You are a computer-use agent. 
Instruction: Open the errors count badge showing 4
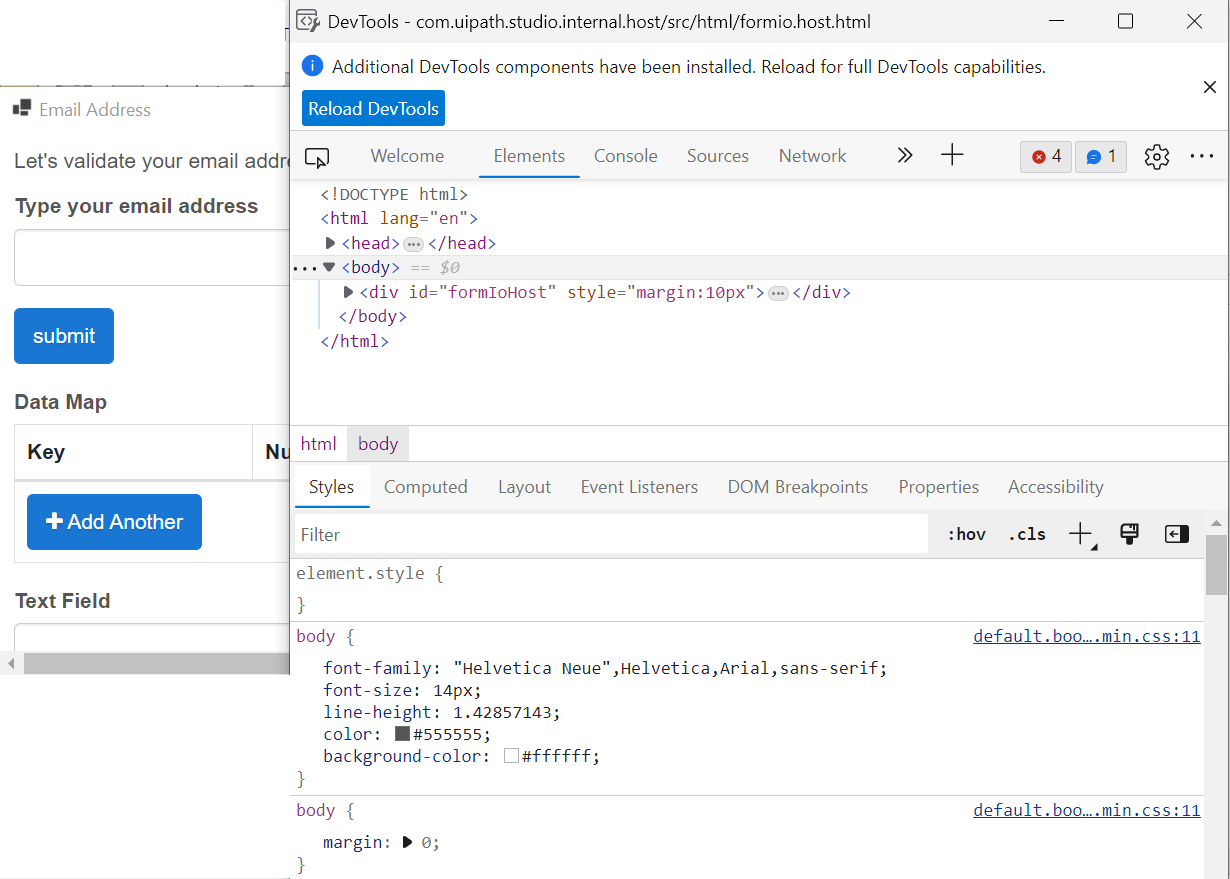[x=1046, y=157]
